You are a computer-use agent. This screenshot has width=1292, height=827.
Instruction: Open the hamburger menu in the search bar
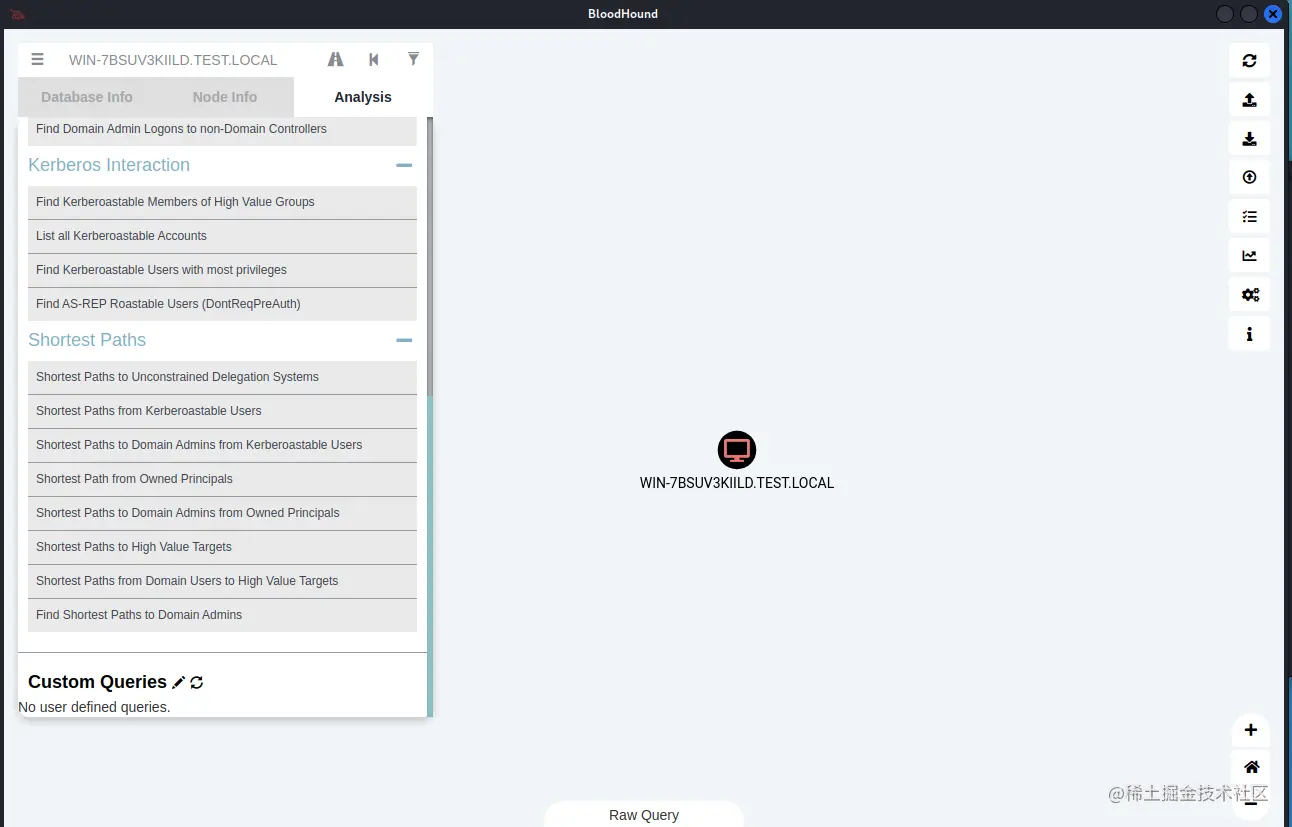(x=37, y=59)
